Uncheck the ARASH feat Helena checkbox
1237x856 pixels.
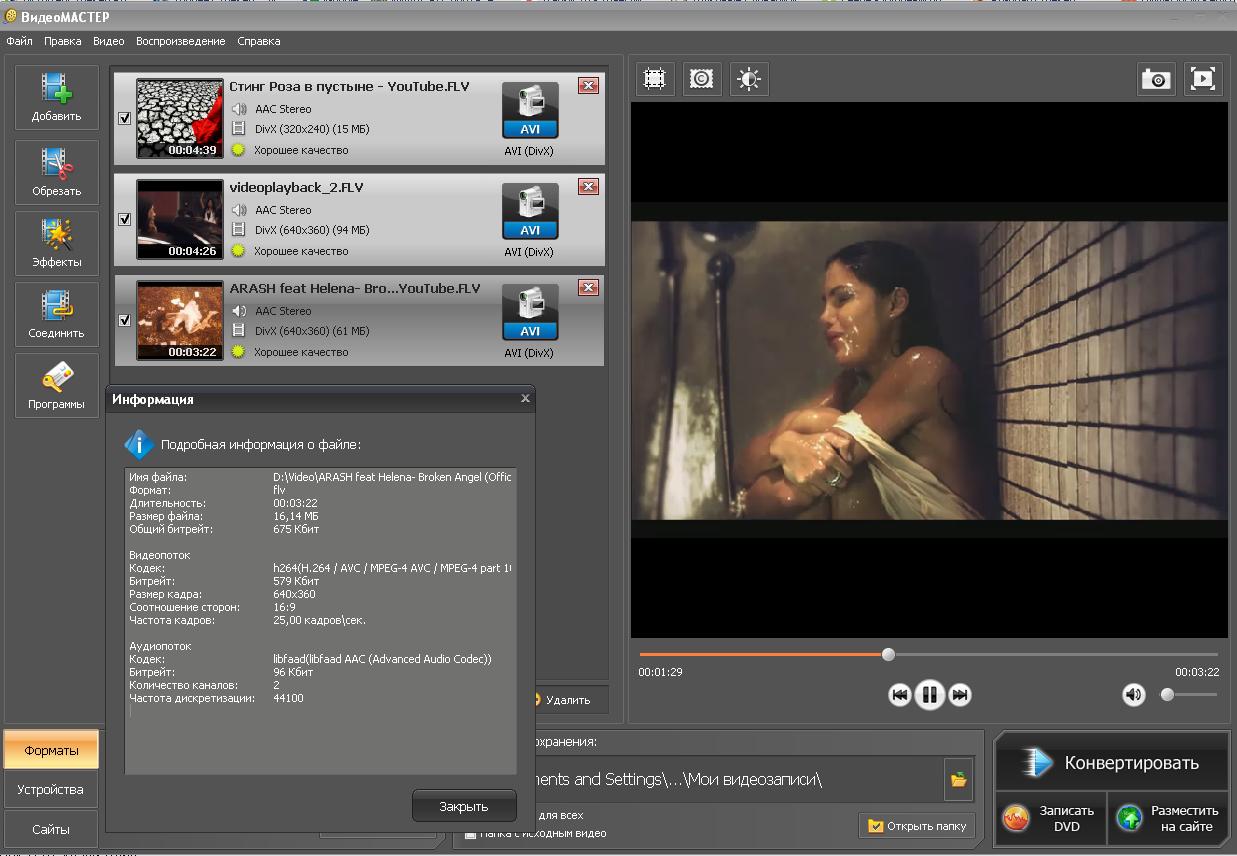tap(125, 320)
